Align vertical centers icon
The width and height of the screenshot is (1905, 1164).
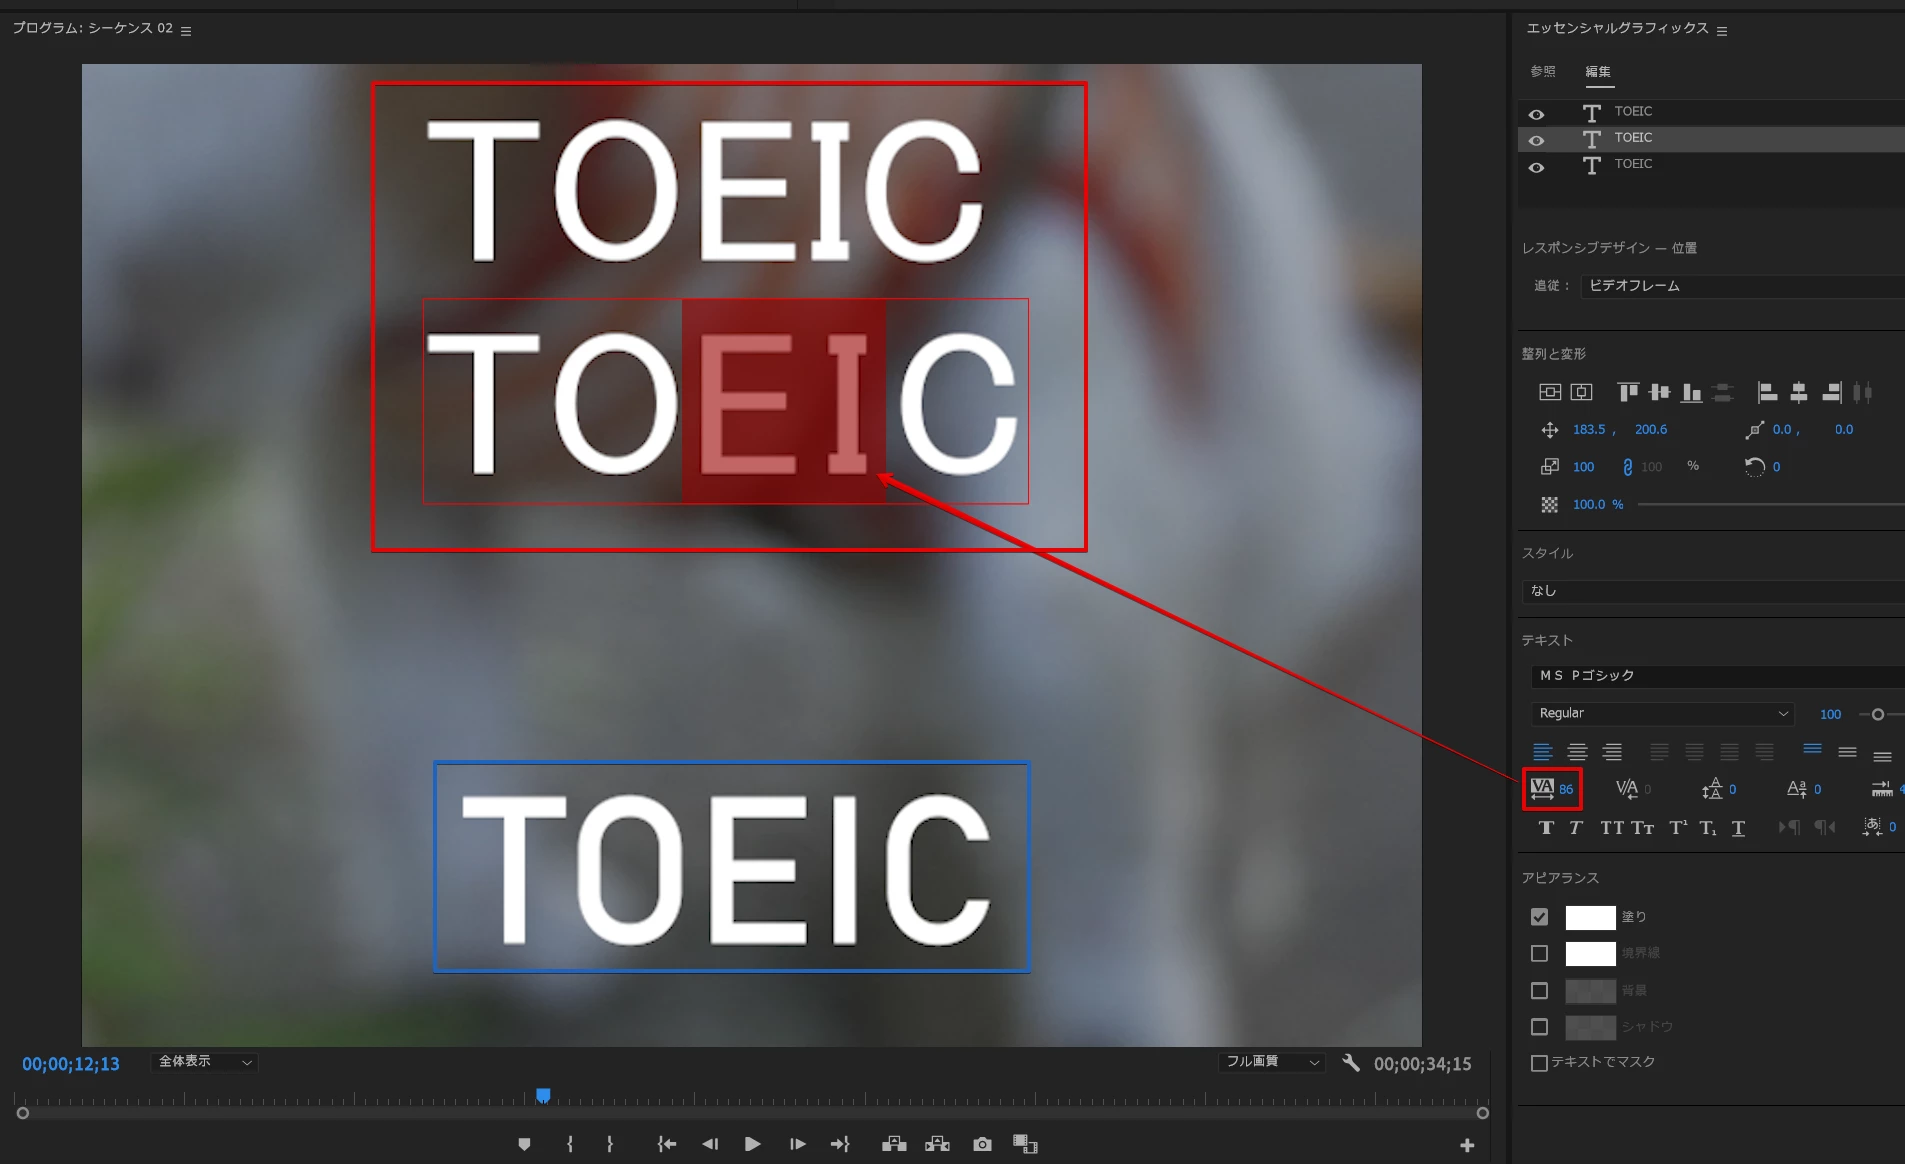tap(1660, 392)
